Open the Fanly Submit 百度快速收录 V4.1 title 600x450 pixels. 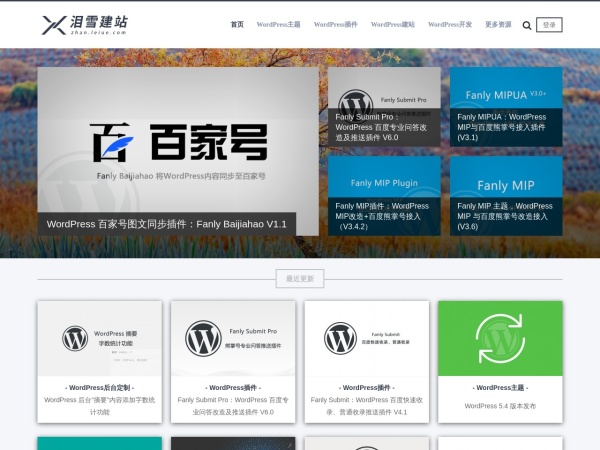coord(367,406)
